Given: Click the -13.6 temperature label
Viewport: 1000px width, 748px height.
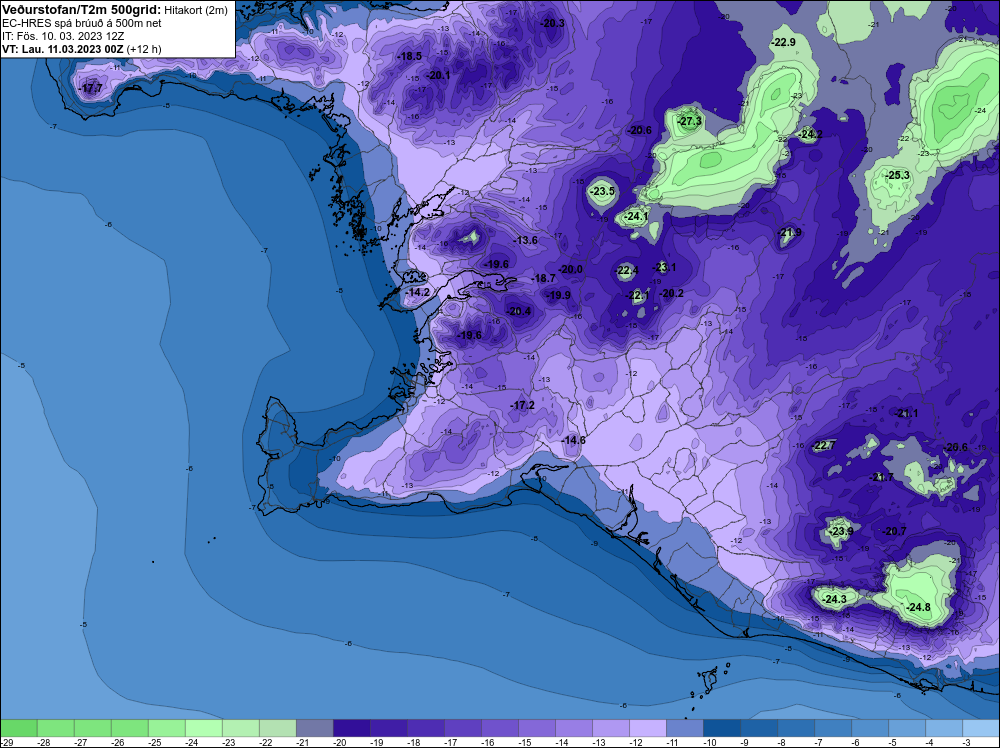Looking at the screenshot, I should click(x=526, y=240).
